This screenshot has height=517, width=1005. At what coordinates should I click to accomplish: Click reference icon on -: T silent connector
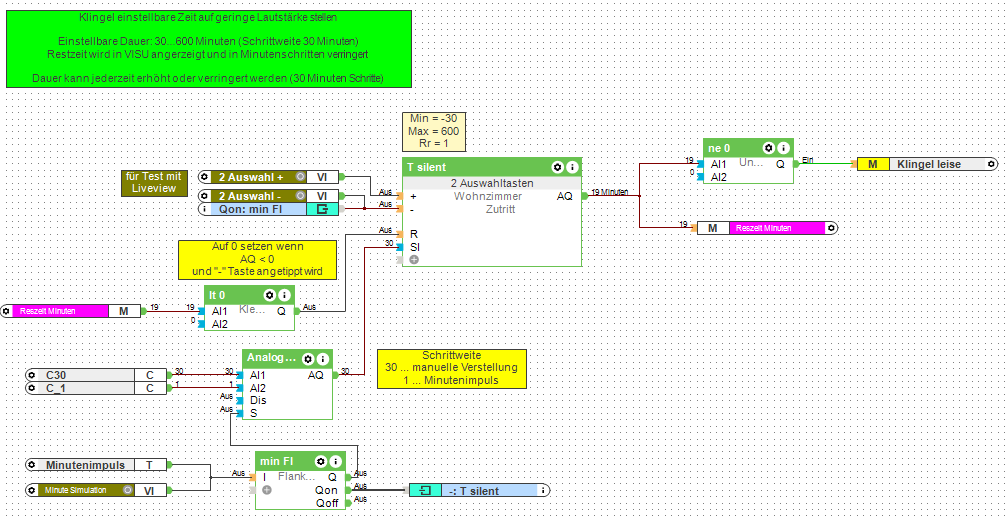tap(426, 491)
